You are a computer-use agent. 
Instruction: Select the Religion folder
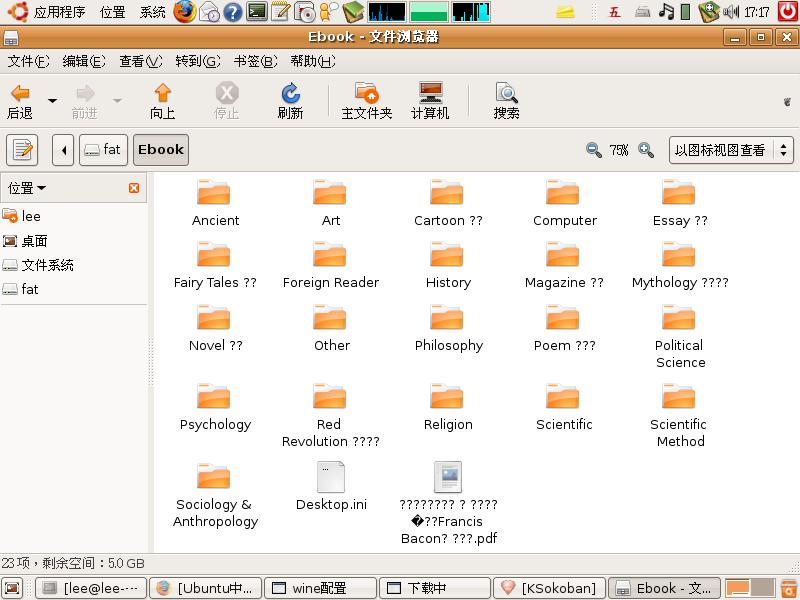pyautogui.click(x=448, y=407)
